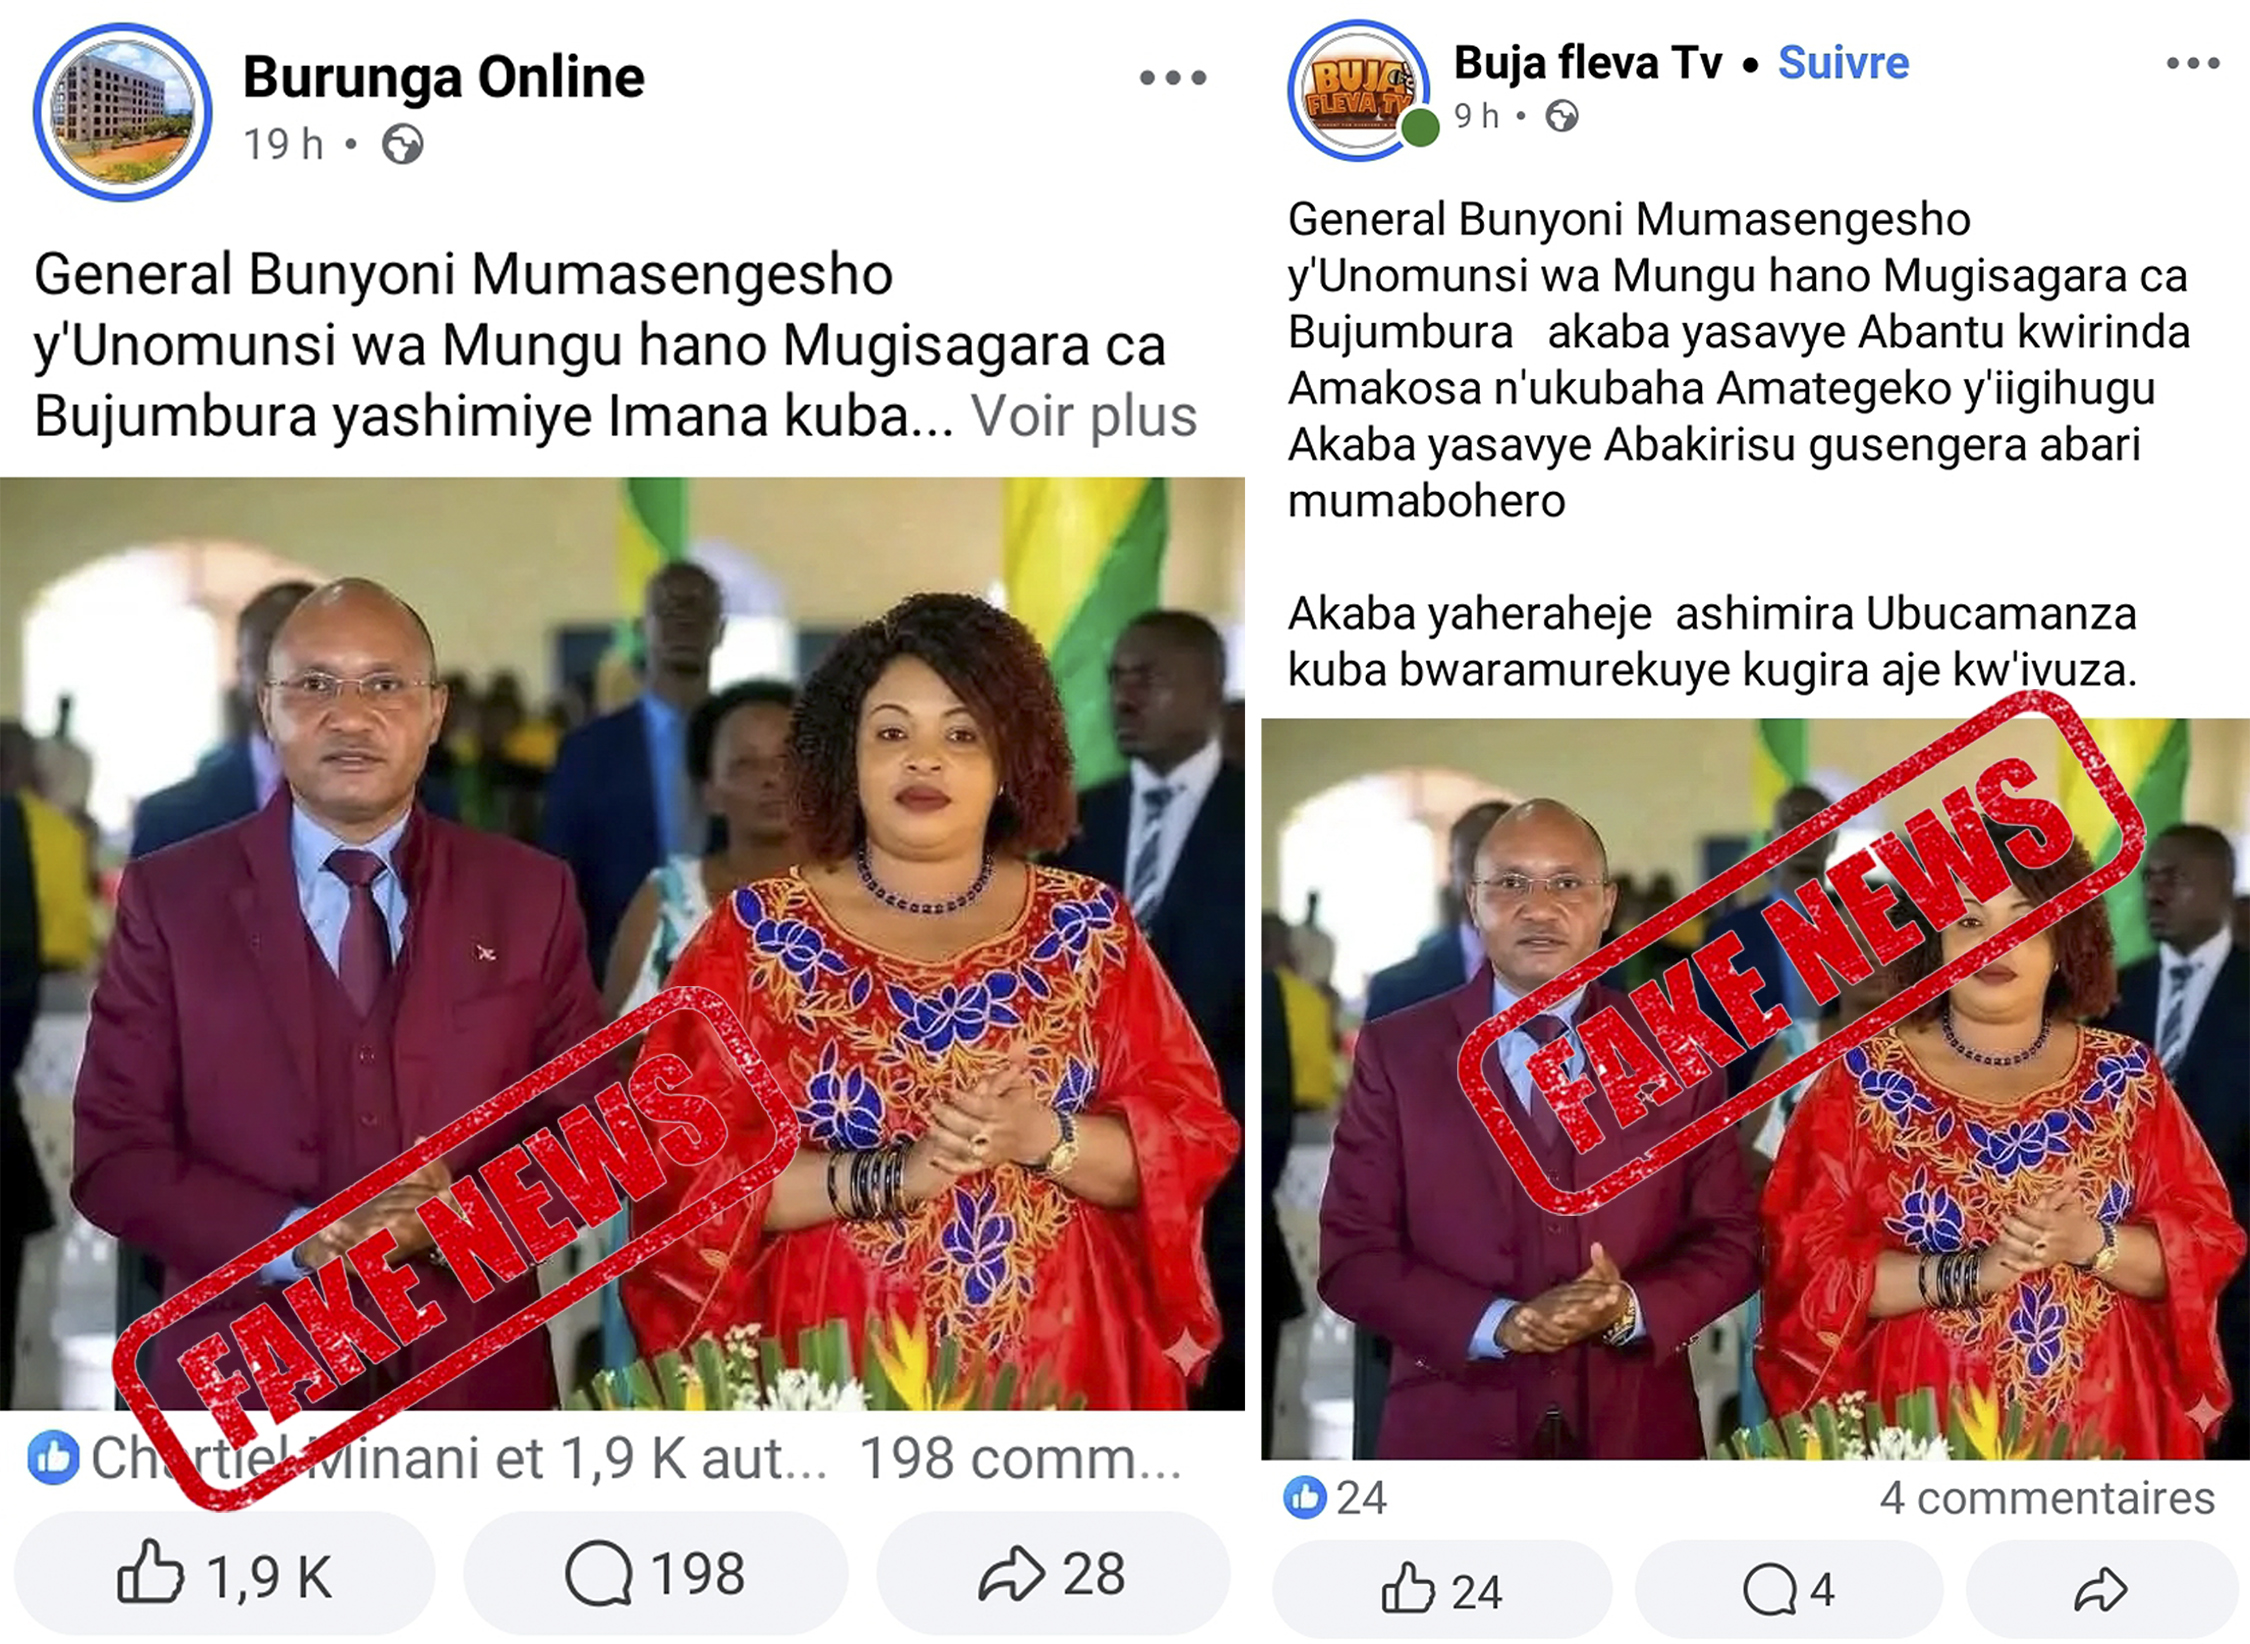
Task: Share the Buja fleva Tv post
Action: 2101,1591
